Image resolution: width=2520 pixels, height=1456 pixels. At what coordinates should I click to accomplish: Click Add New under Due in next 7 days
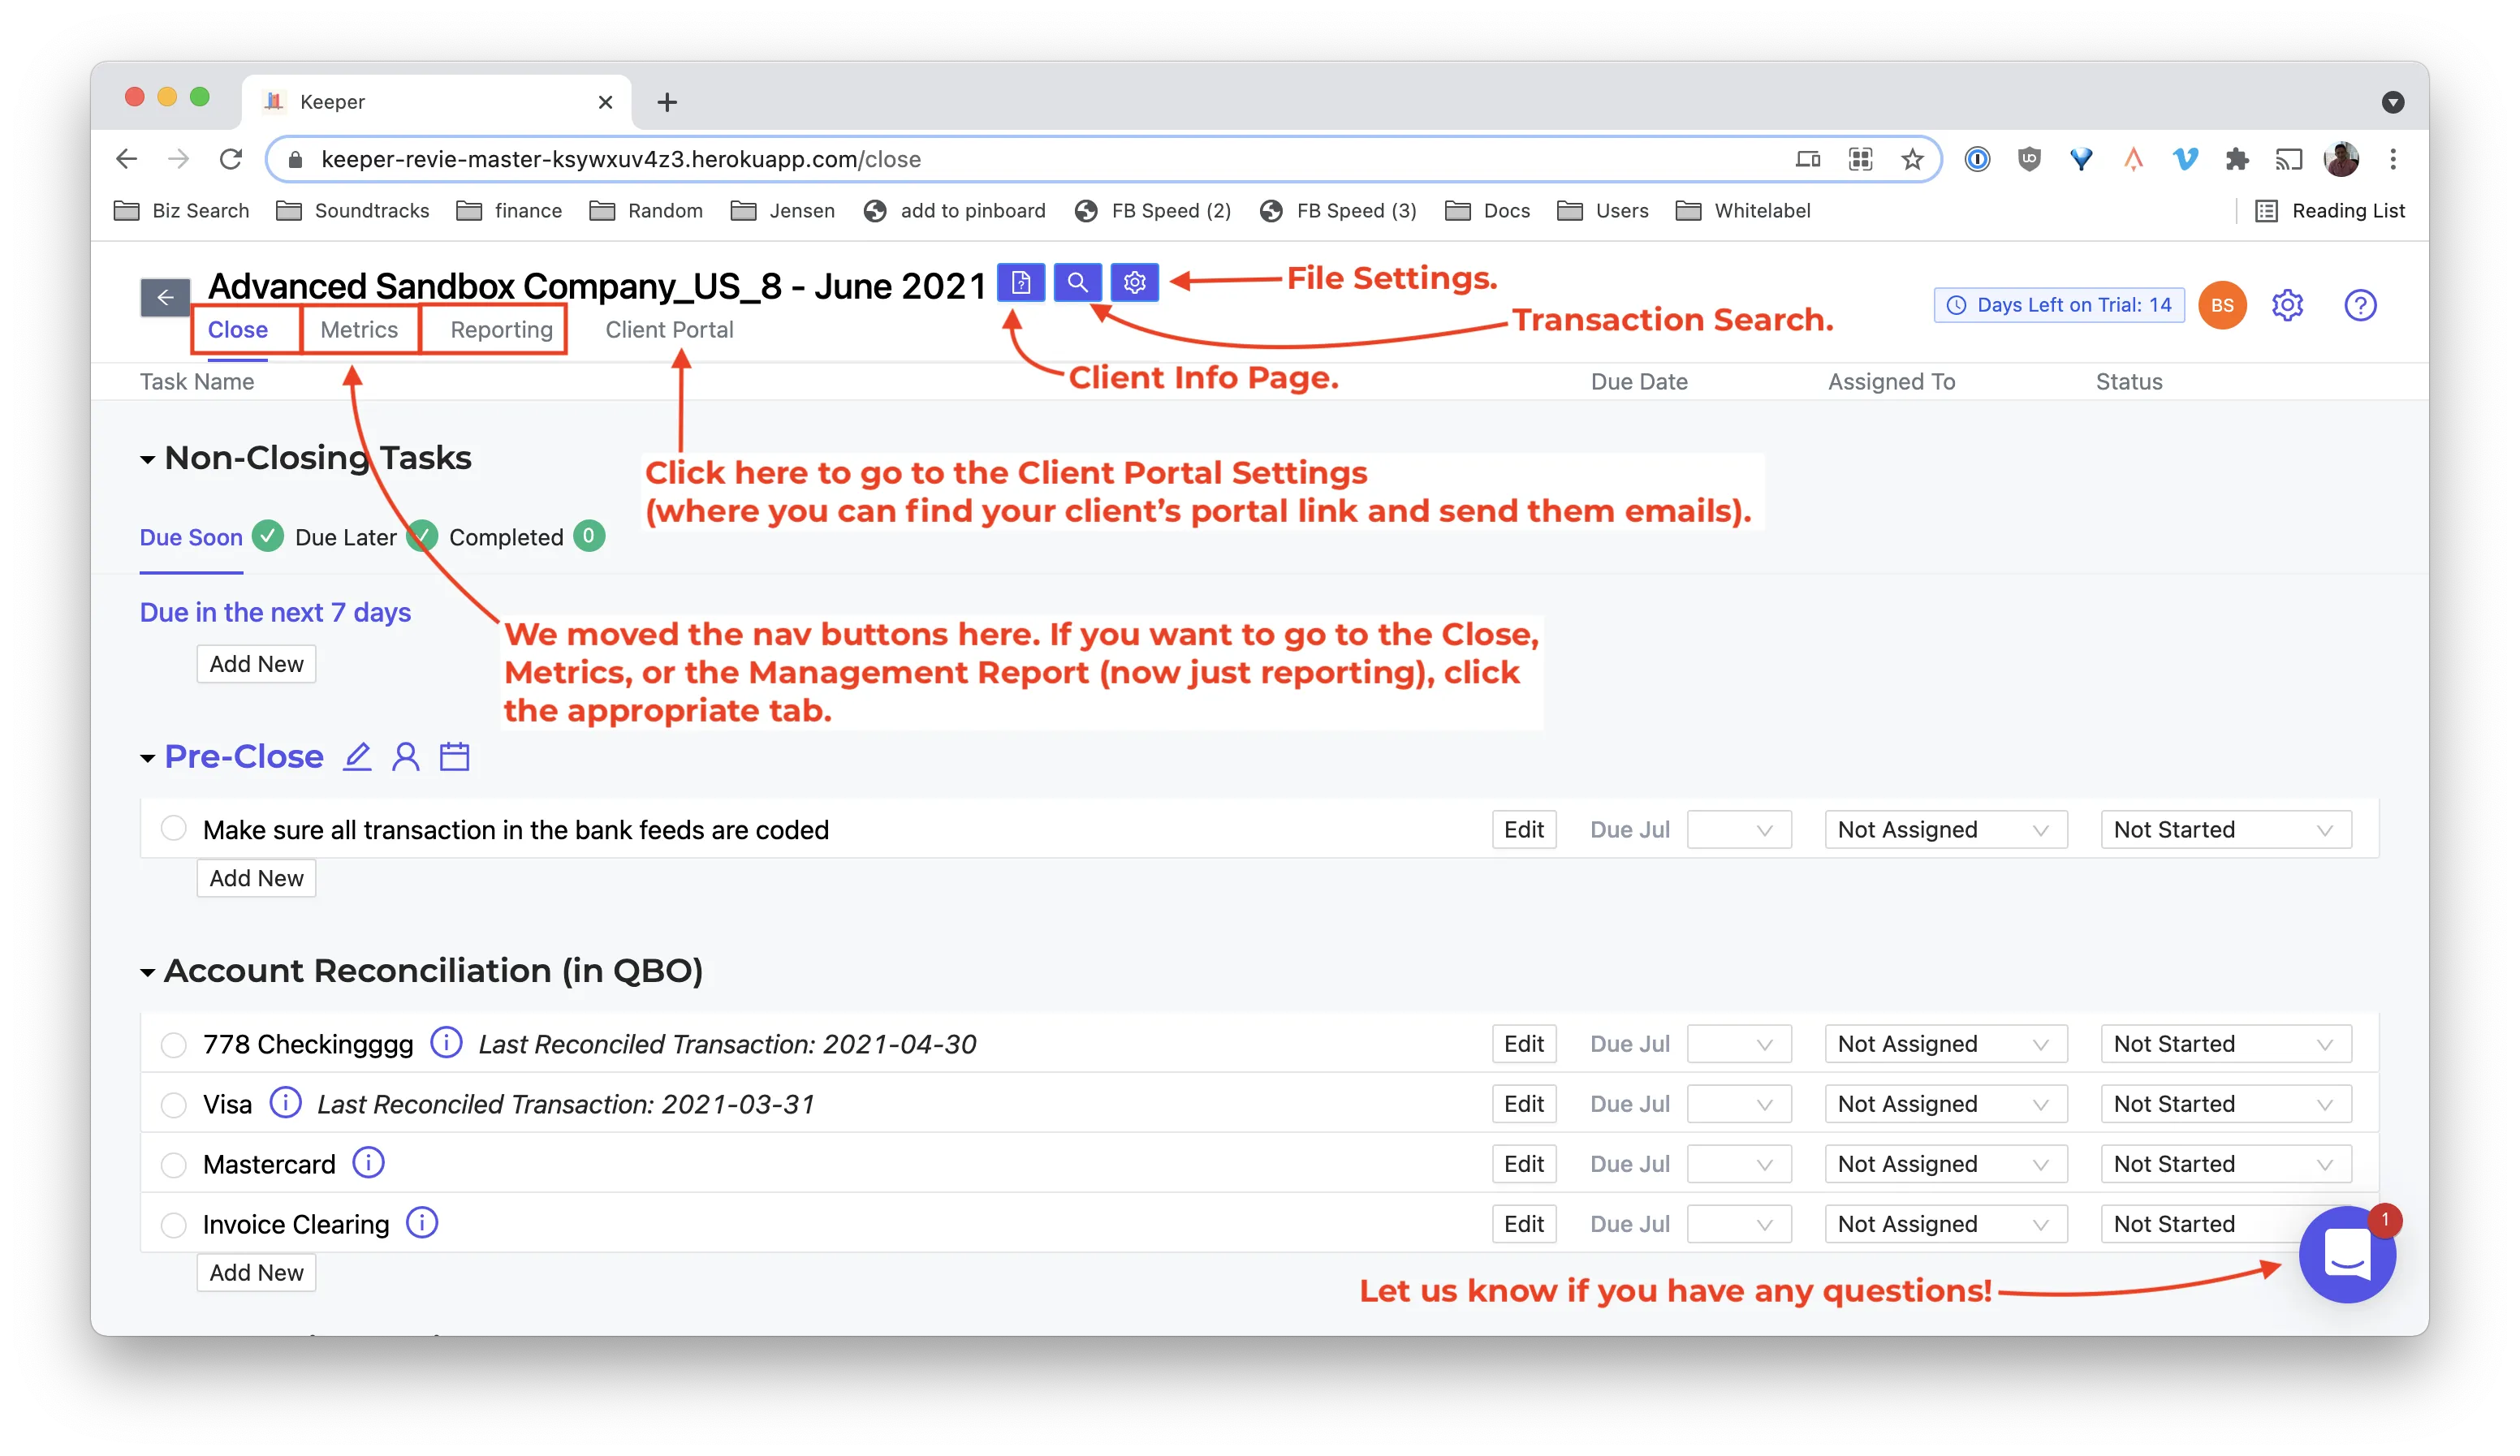point(256,664)
